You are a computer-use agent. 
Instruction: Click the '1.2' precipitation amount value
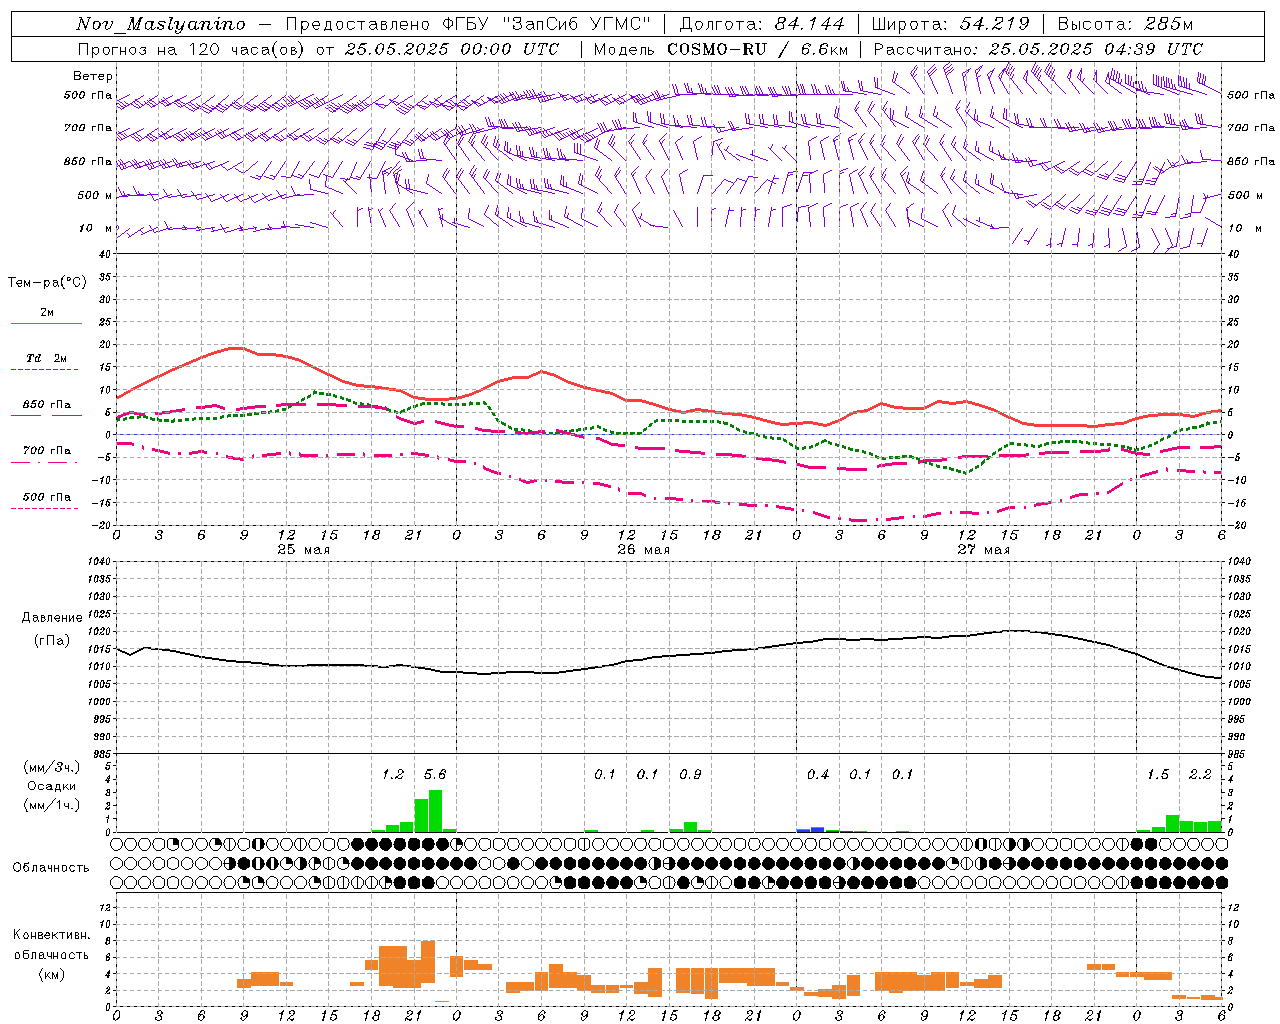[393, 774]
